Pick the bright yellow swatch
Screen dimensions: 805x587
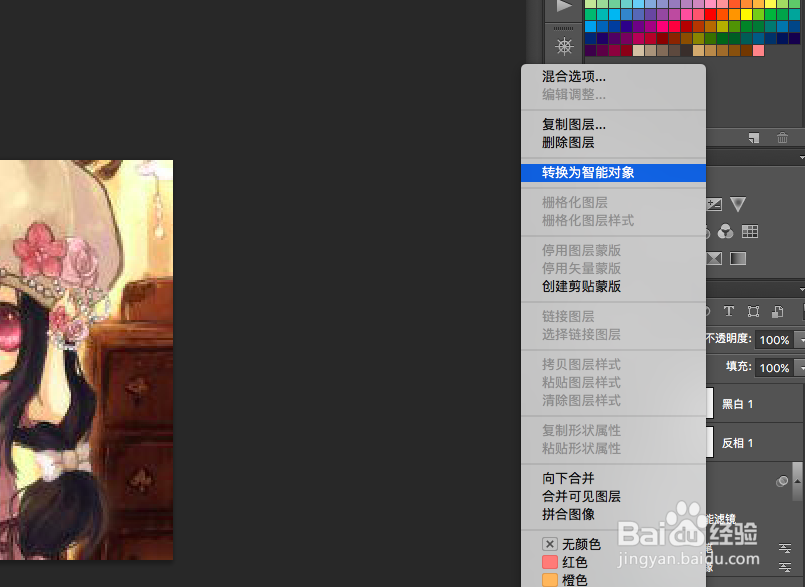coord(746,15)
